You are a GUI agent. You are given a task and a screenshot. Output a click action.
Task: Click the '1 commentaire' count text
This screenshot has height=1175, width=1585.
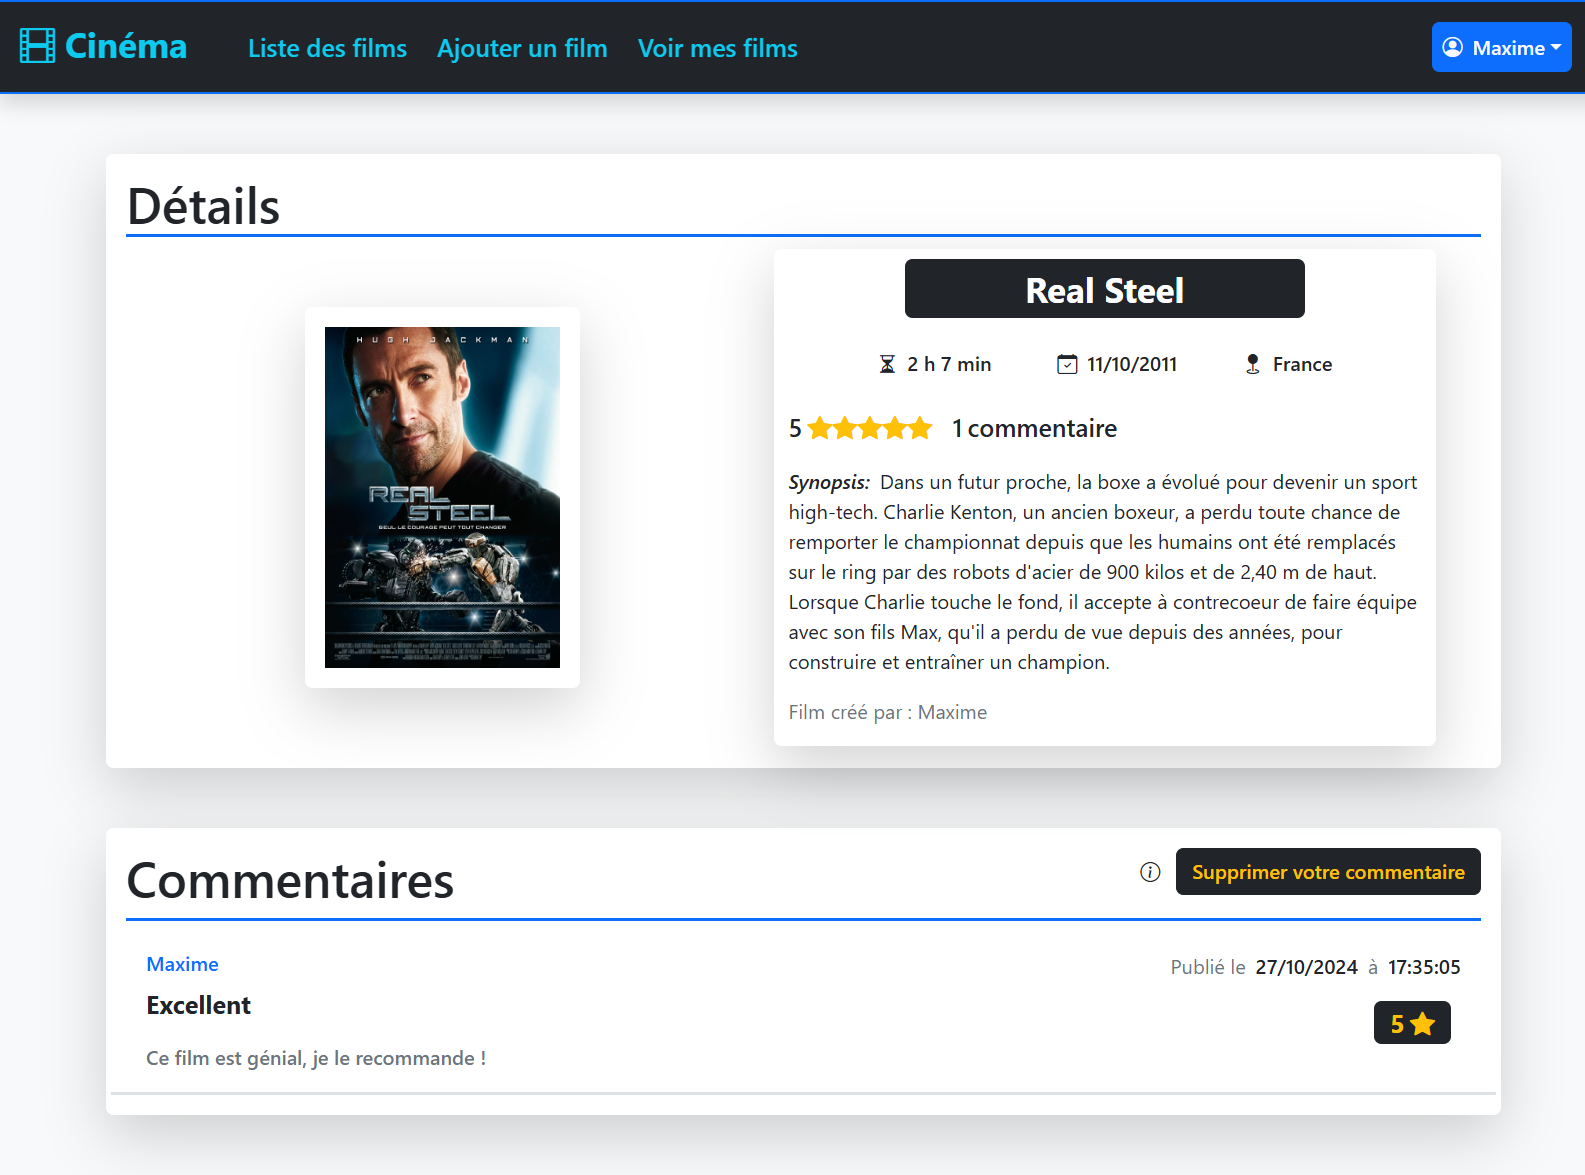pyautogui.click(x=1034, y=428)
